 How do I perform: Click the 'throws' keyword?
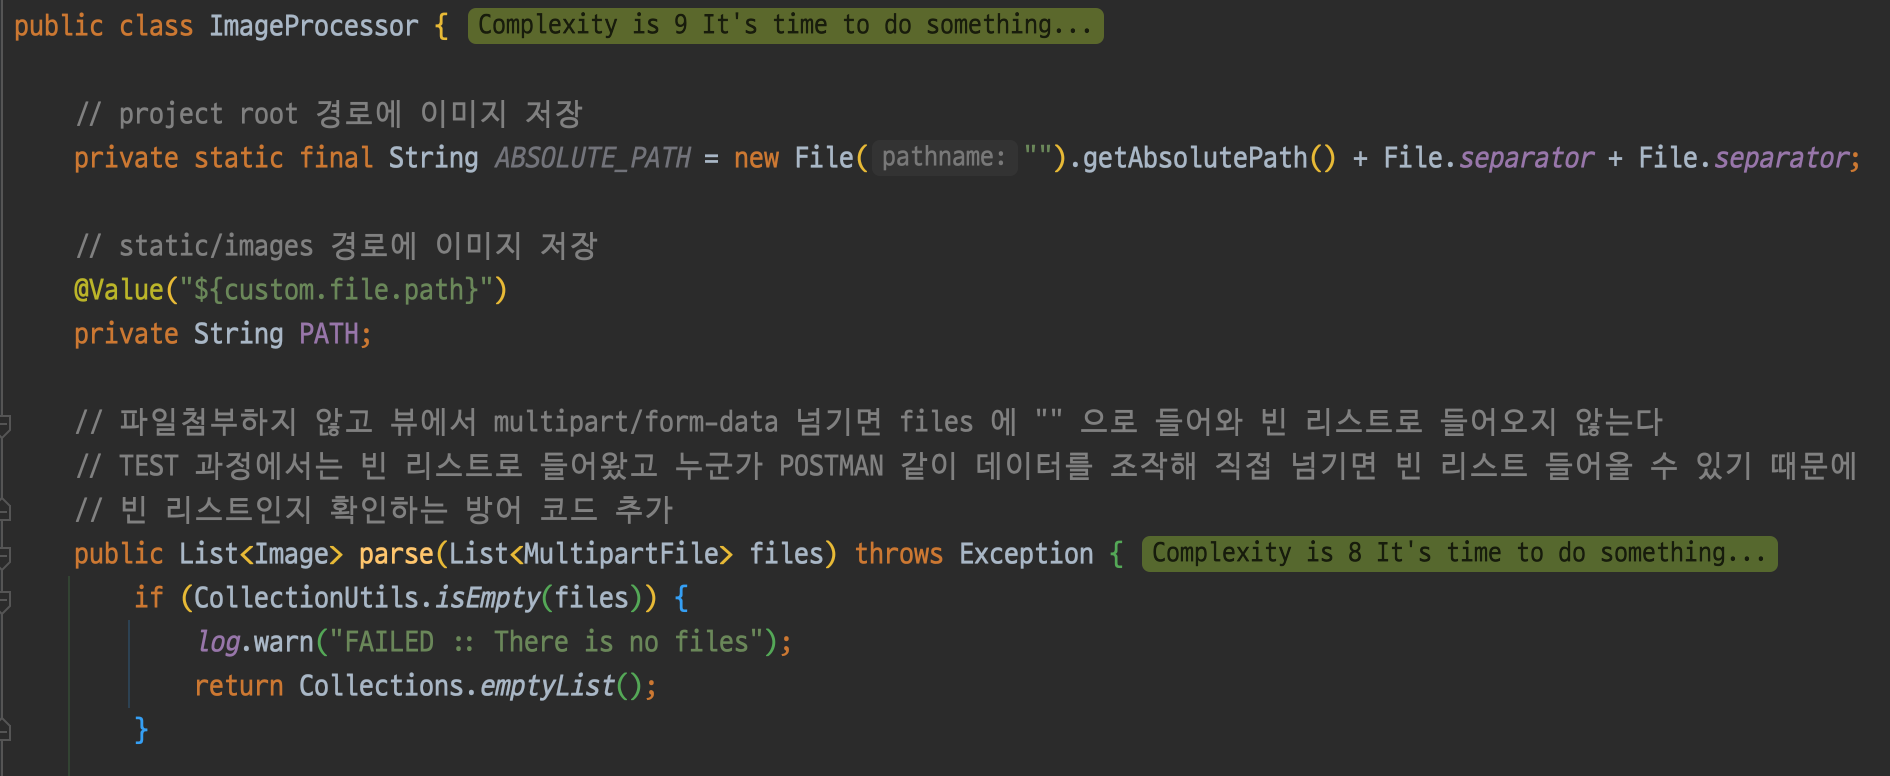(x=898, y=554)
